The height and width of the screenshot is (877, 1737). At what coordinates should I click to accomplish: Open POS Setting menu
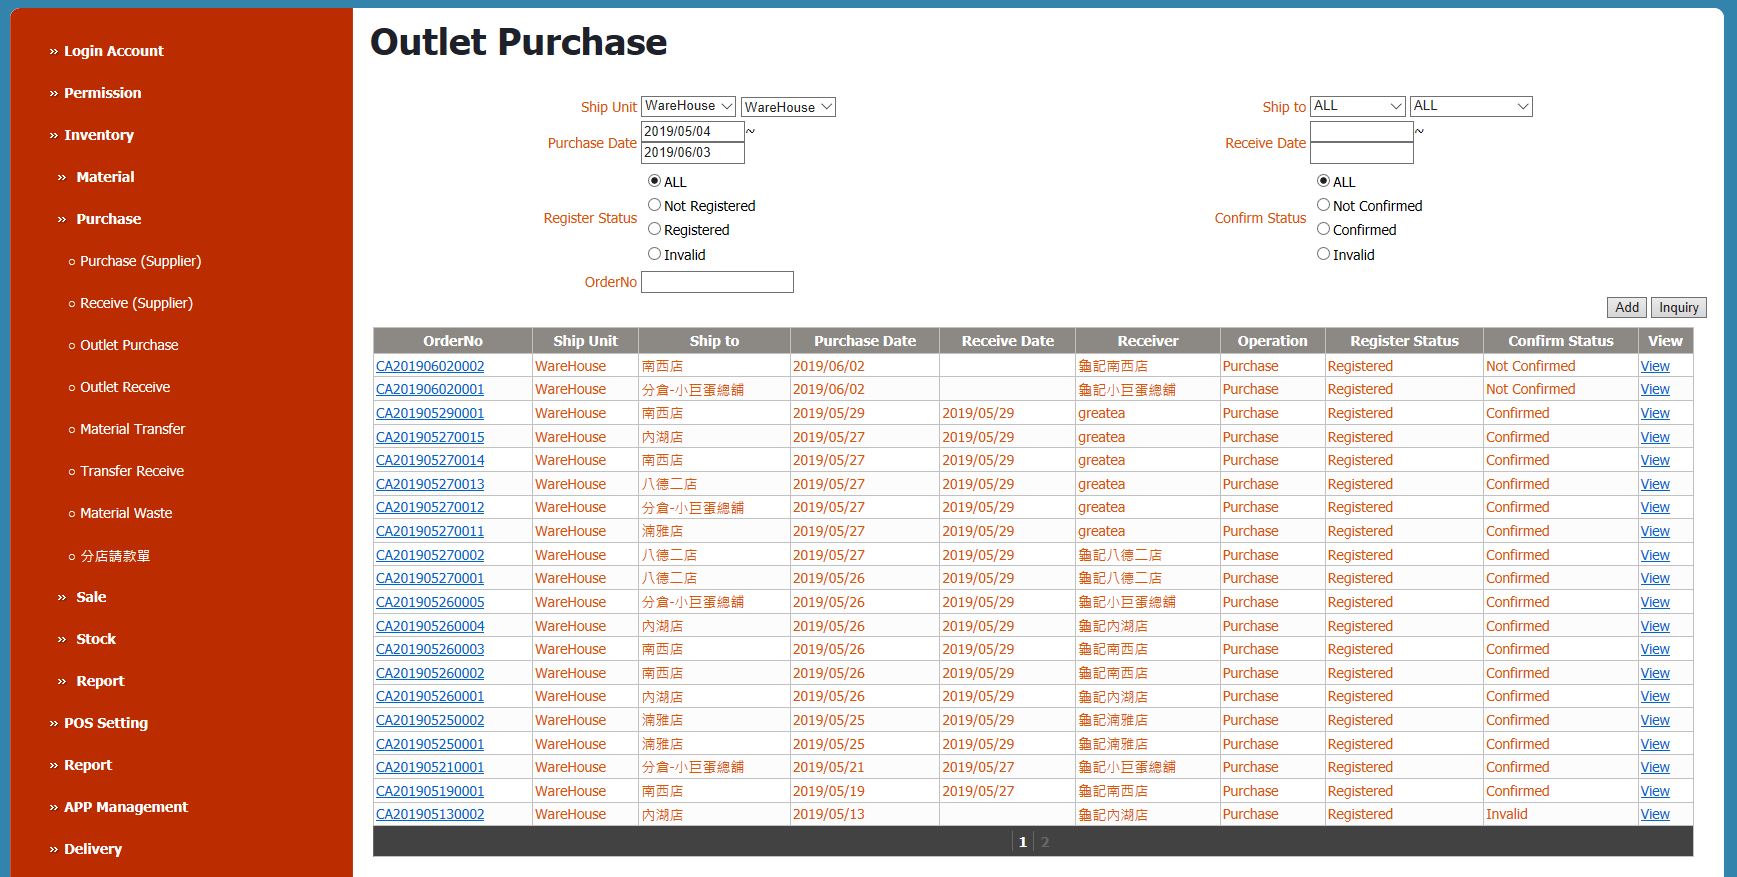[105, 723]
